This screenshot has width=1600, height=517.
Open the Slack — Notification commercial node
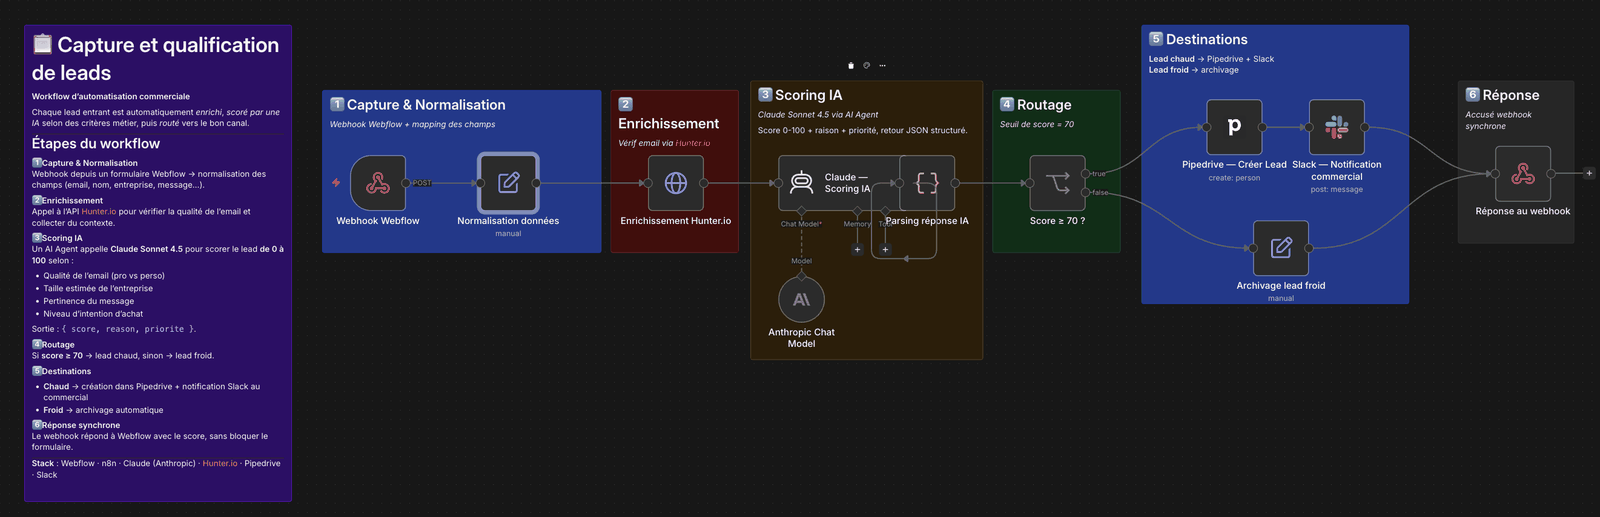pos(1337,127)
